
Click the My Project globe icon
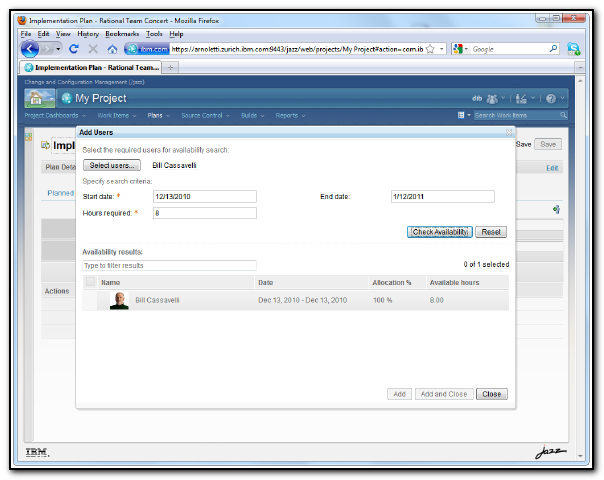point(67,98)
